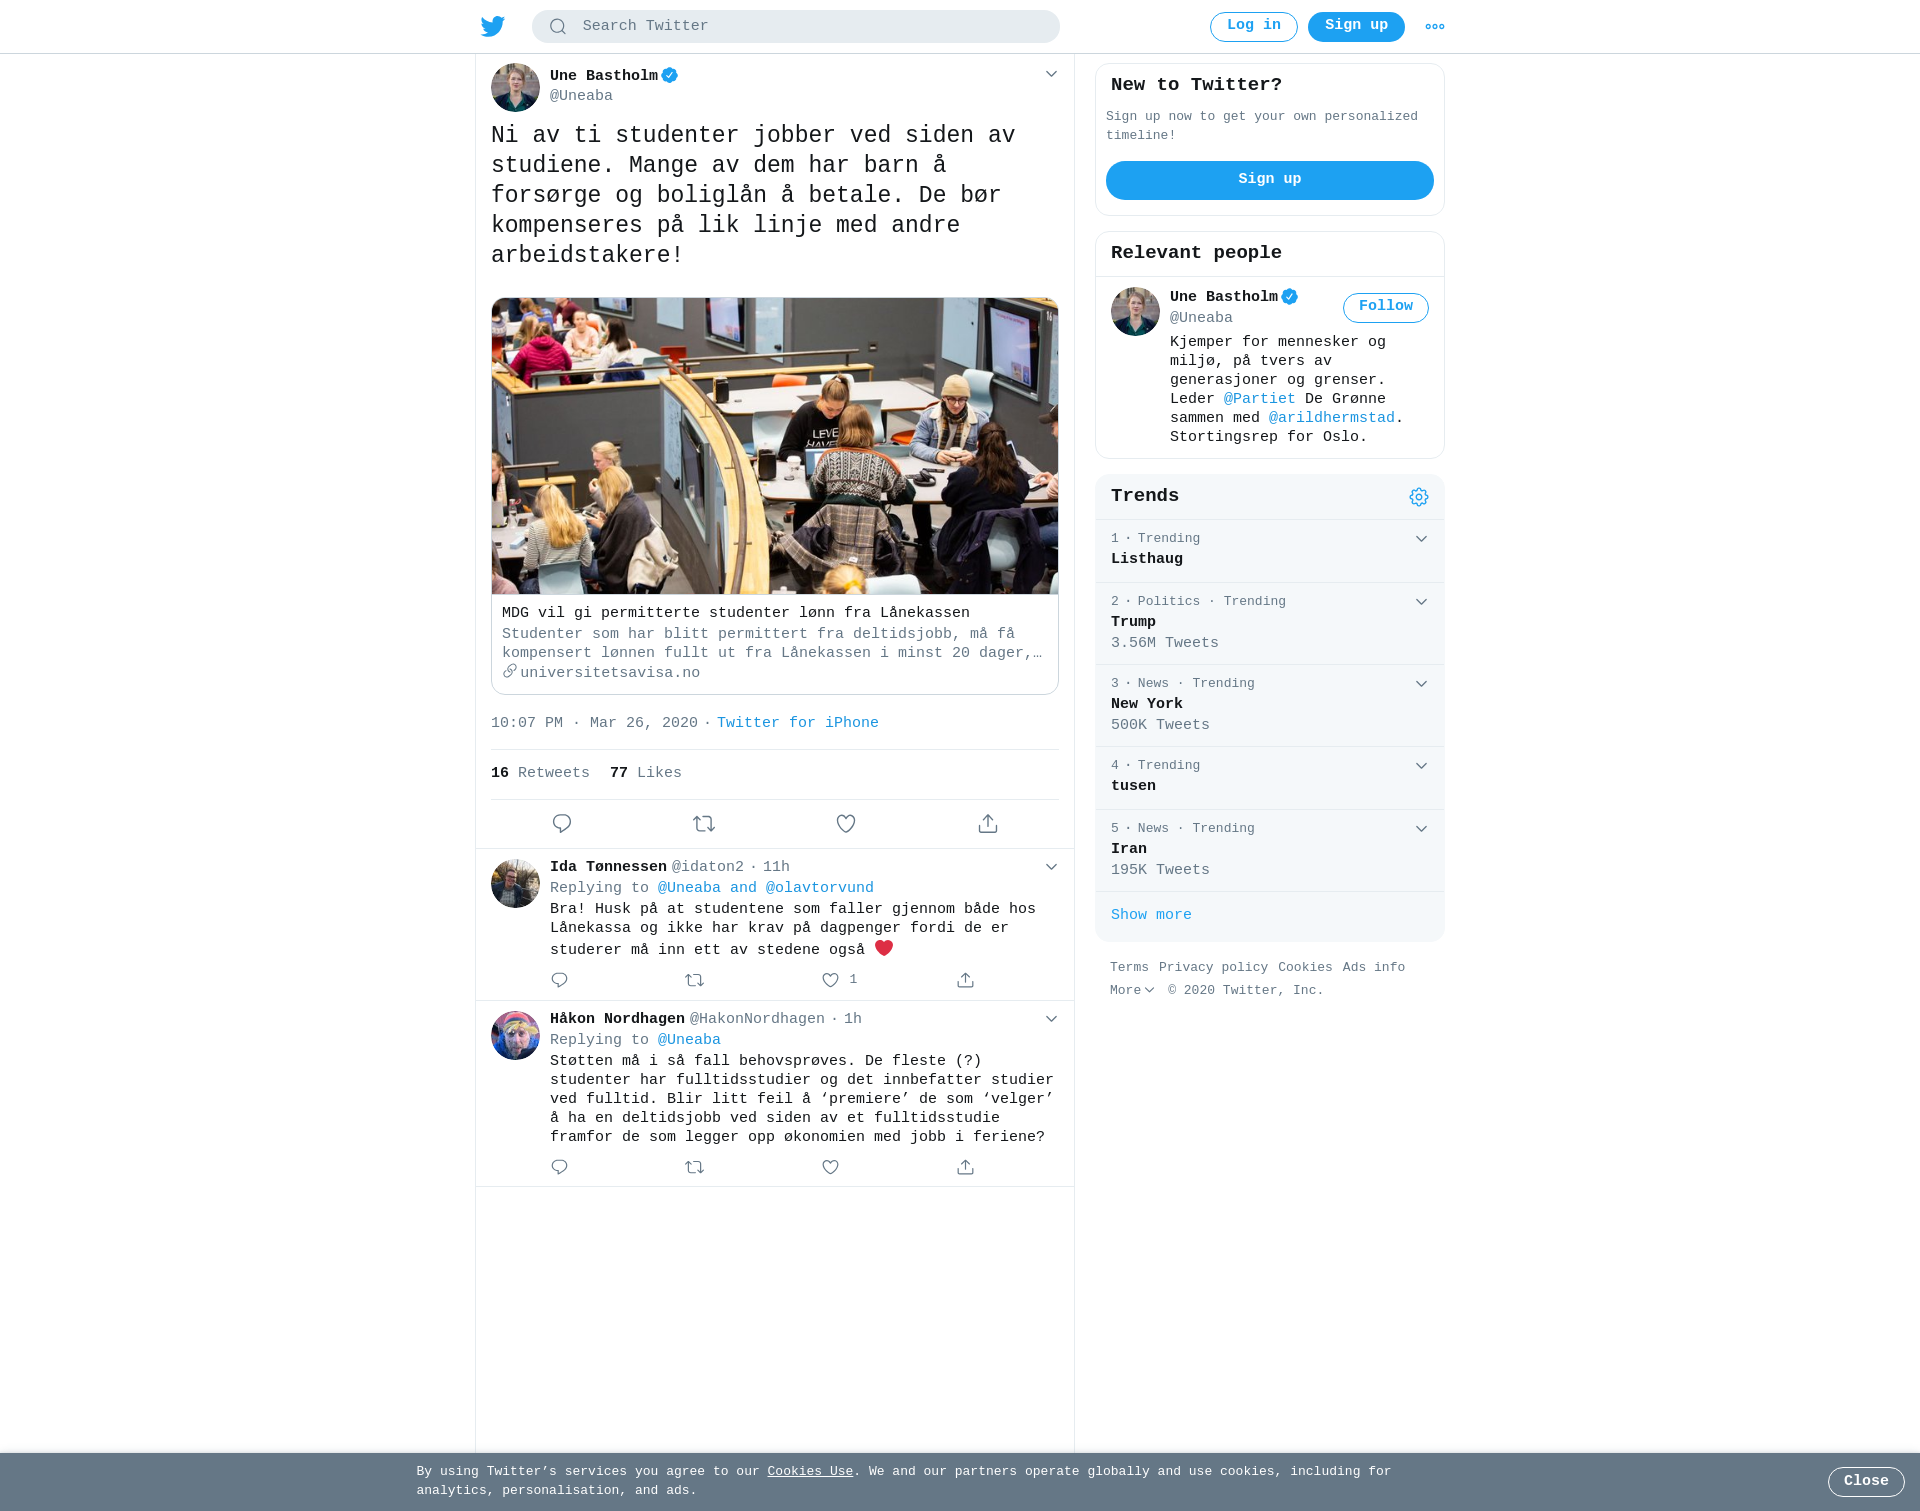Share the main tweet via share icon
This screenshot has height=1511, width=1920.
point(988,824)
